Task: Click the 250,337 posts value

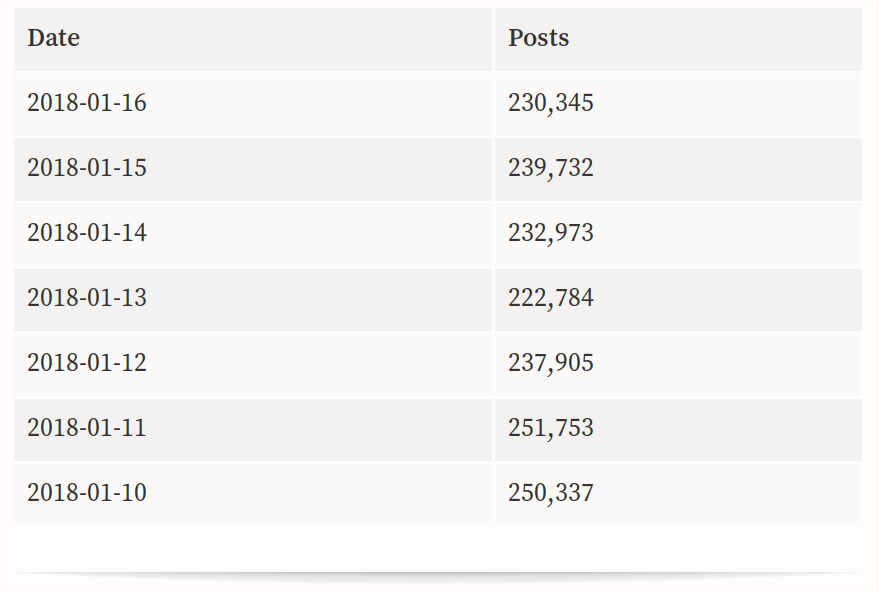Action: click(550, 493)
